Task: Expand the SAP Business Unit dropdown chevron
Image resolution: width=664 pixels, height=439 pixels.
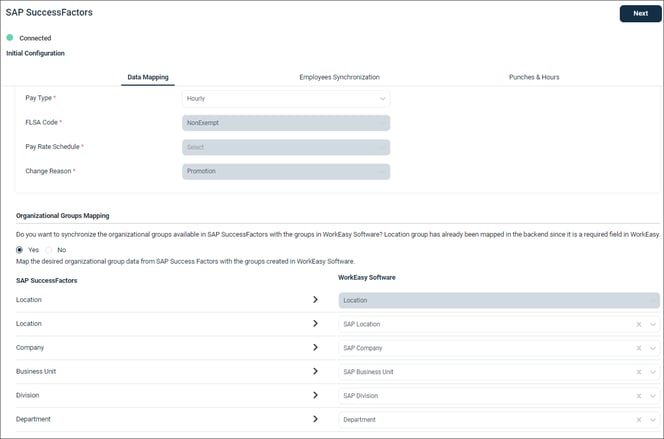Action: (x=653, y=372)
